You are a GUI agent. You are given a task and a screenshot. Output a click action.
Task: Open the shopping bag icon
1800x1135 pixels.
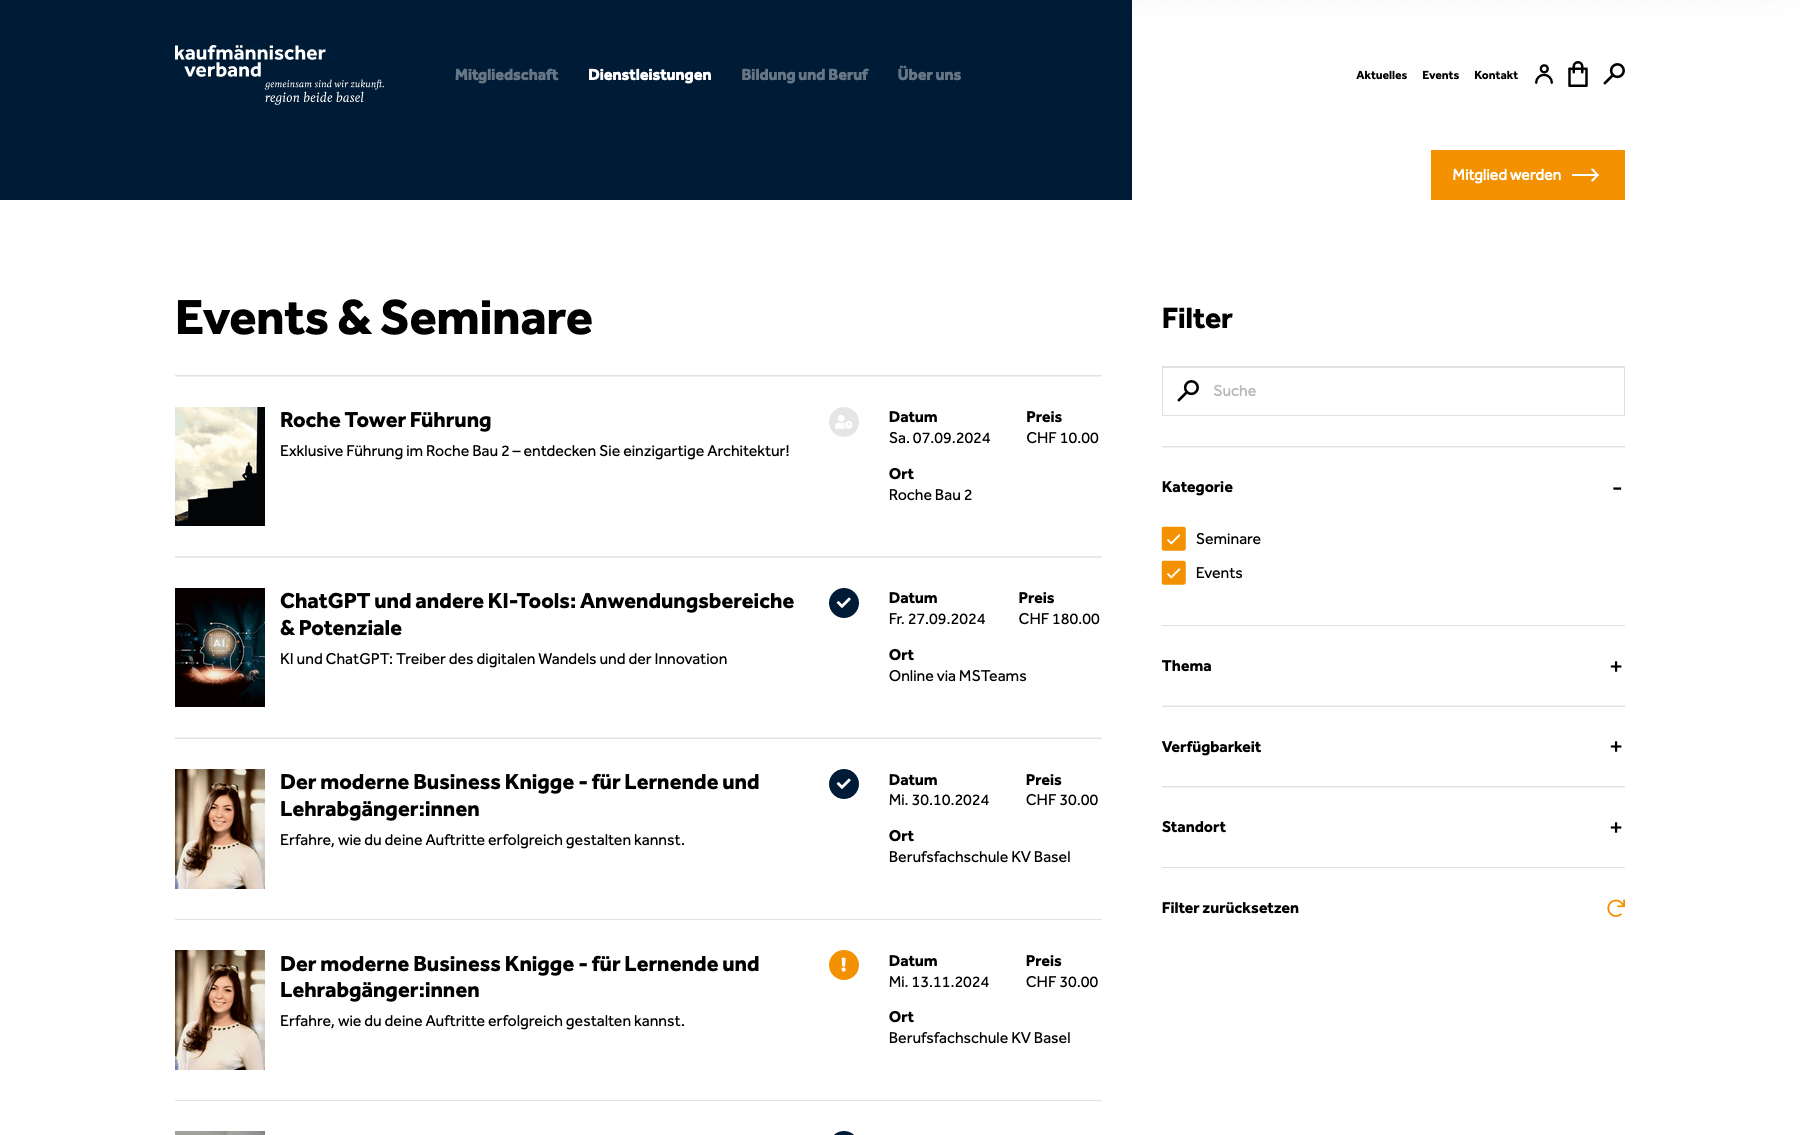coord(1578,74)
